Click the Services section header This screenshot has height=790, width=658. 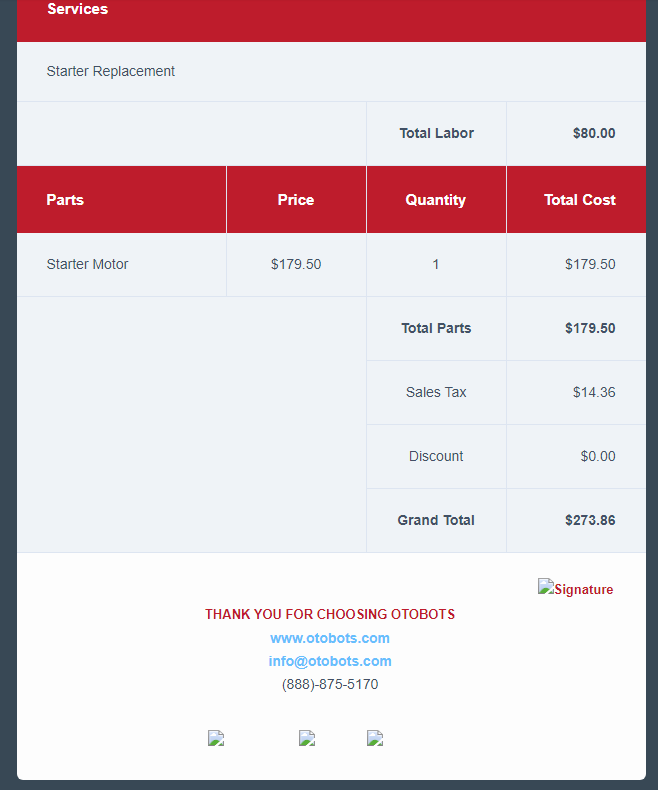tap(78, 10)
